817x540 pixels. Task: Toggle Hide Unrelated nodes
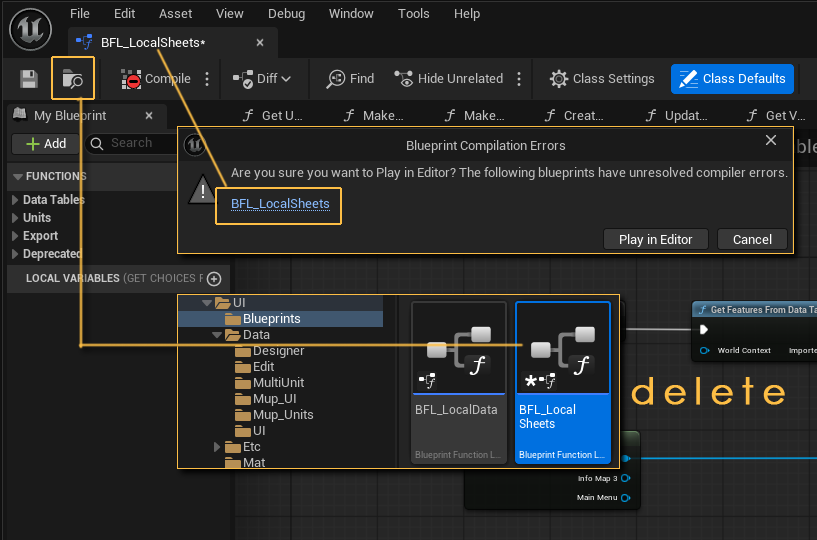449,79
